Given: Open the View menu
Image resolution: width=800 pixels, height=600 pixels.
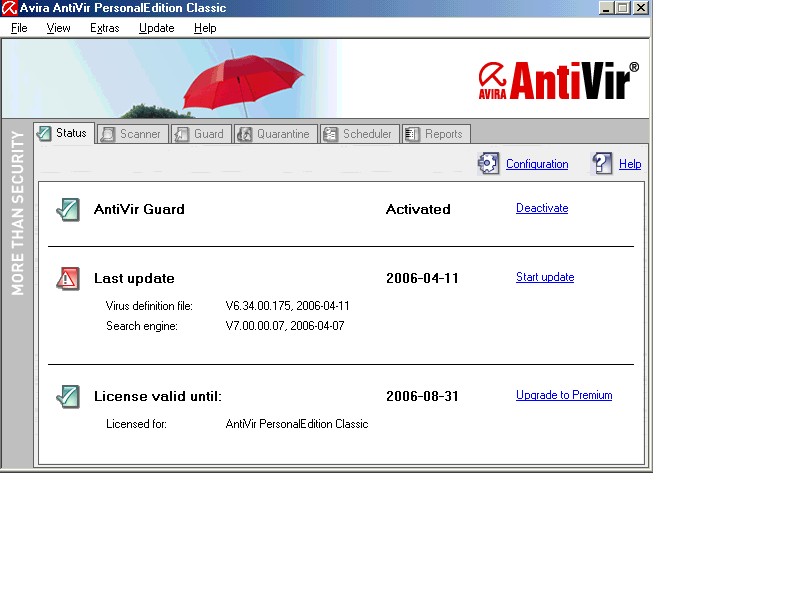Looking at the screenshot, I should (x=58, y=28).
